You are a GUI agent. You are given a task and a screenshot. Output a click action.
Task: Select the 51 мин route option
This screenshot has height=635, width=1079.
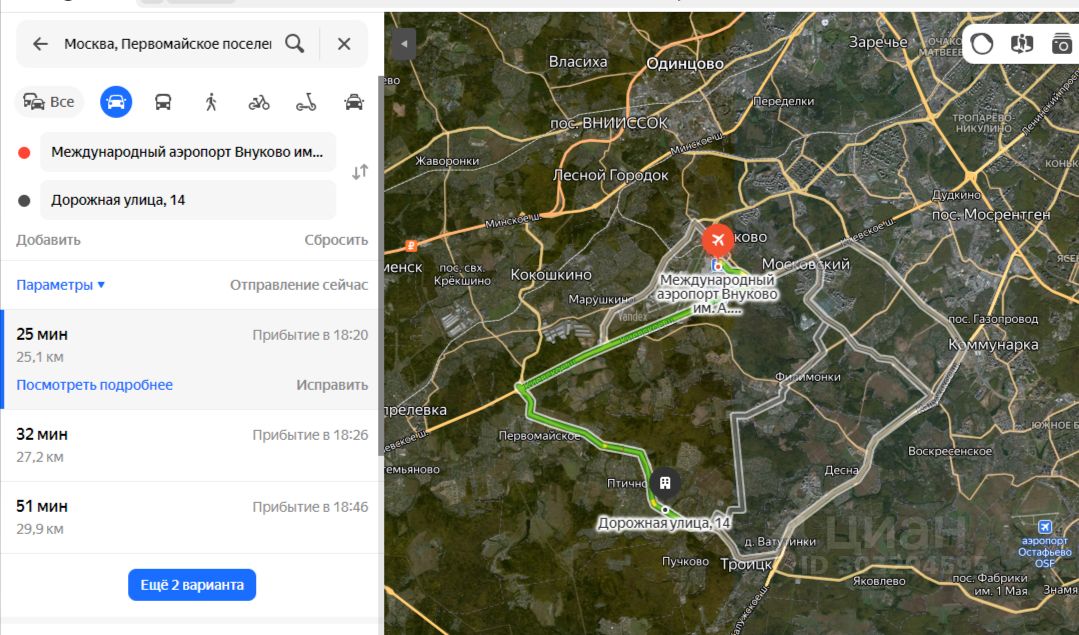point(190,517)
